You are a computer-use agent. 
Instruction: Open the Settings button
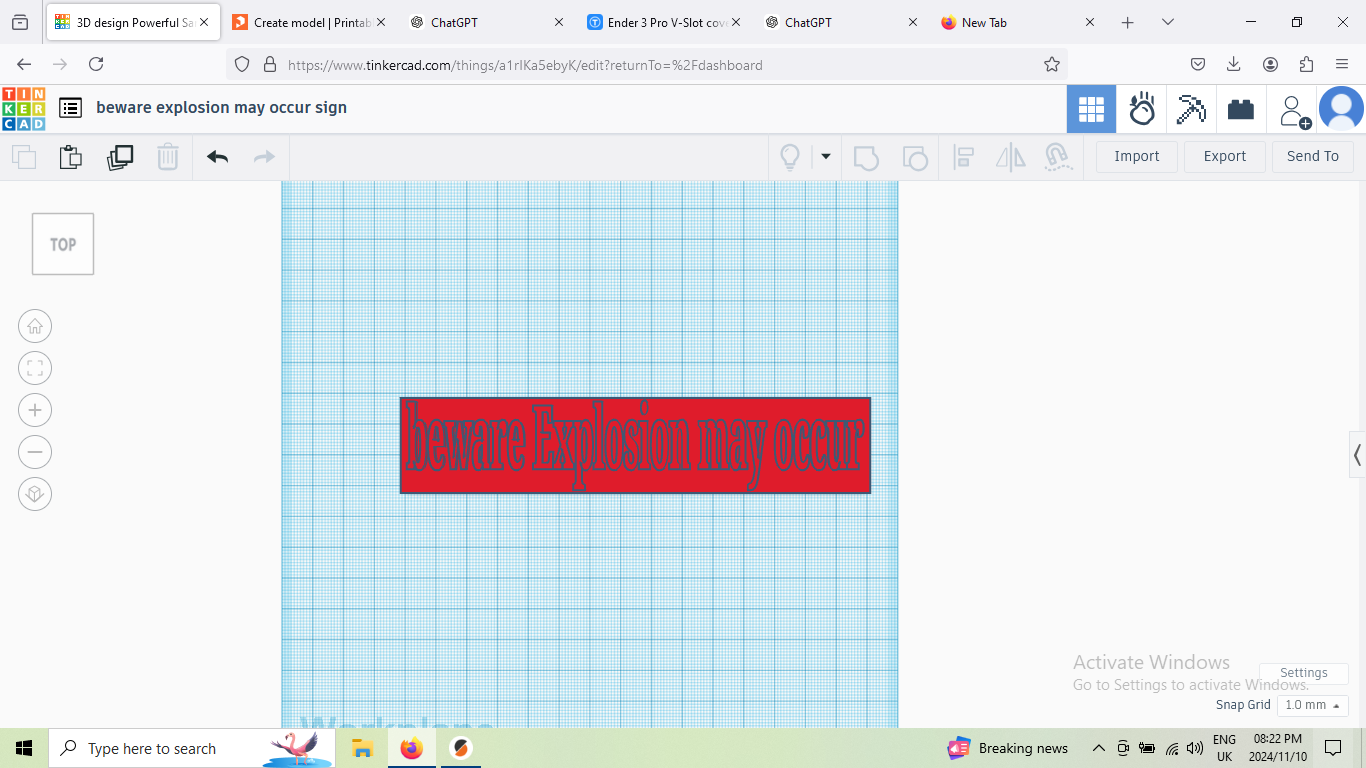1304,673
